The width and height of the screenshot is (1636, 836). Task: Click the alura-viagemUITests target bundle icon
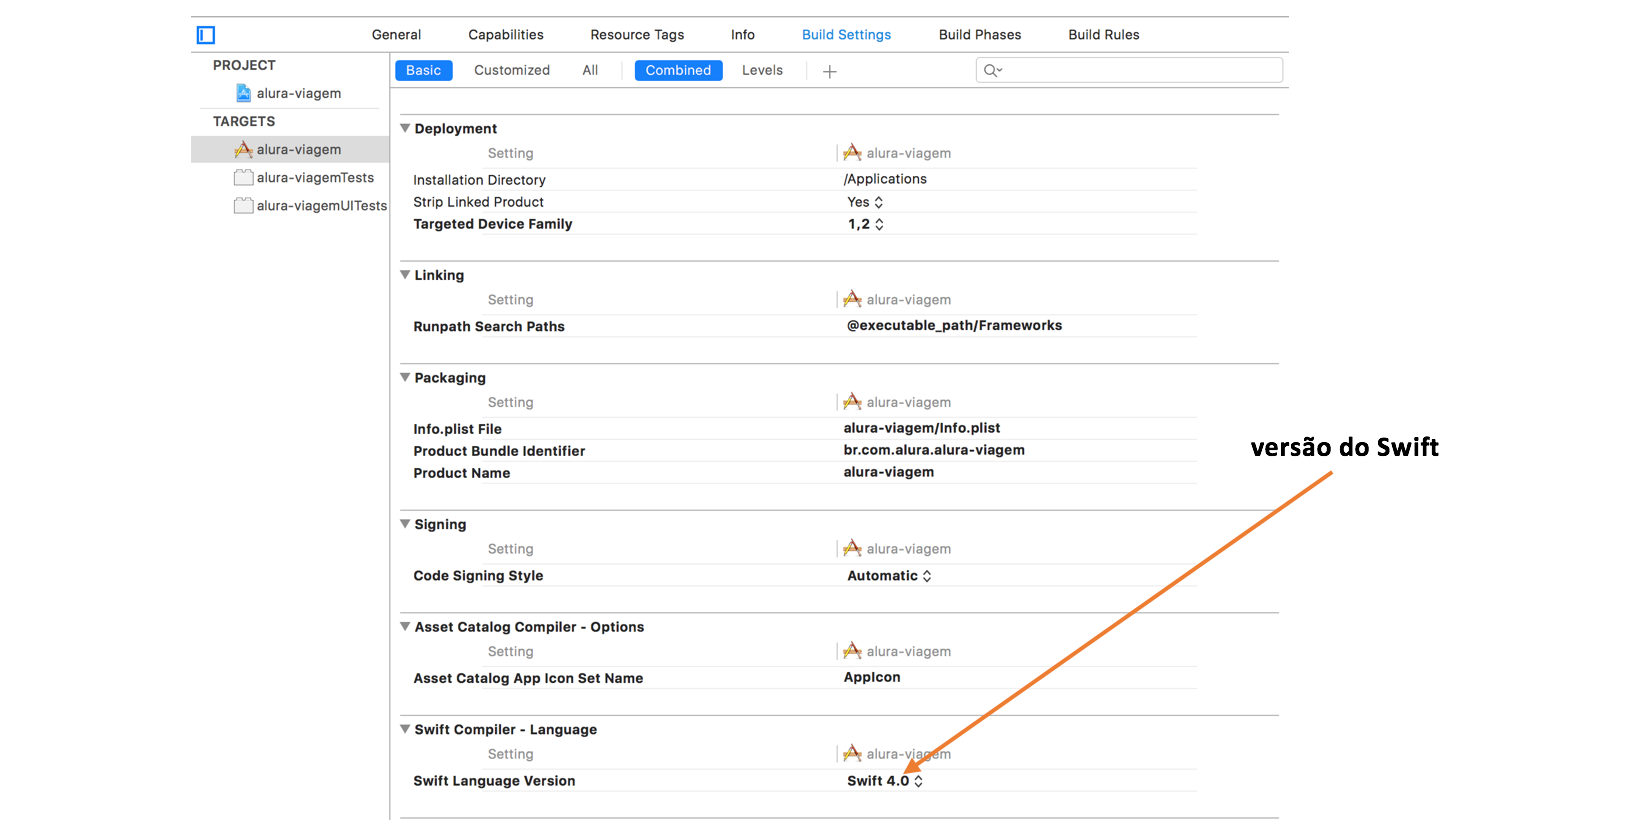tap(243, 205)
